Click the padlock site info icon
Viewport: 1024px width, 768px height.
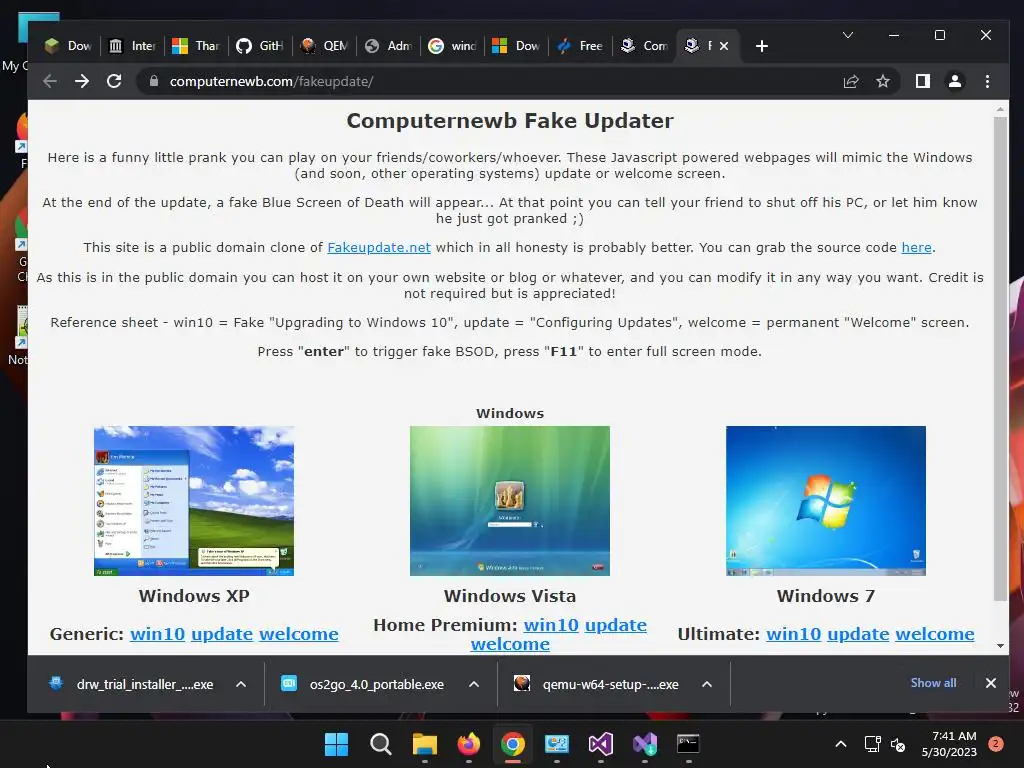[x=154, y=81]
